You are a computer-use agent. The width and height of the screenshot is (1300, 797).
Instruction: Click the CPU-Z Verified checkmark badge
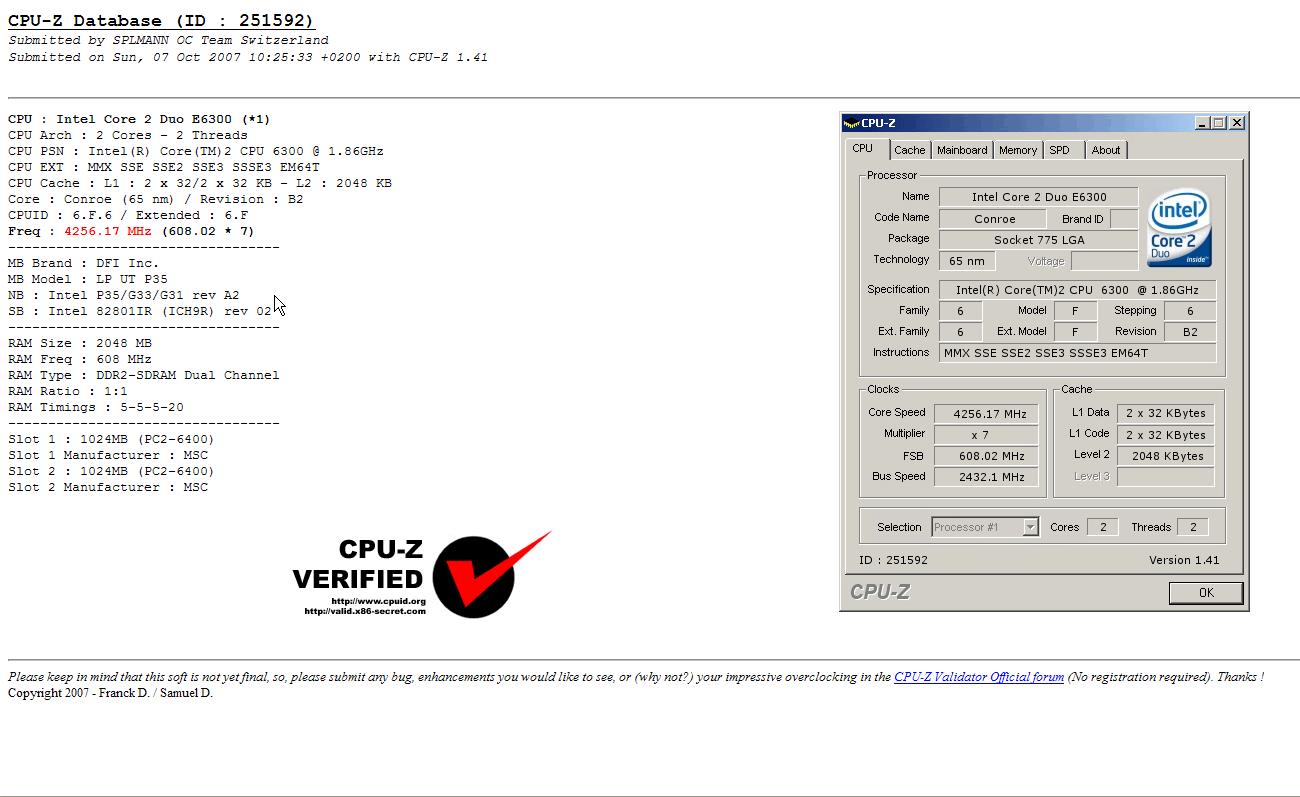pyautogui.click(x=422, y=574)
